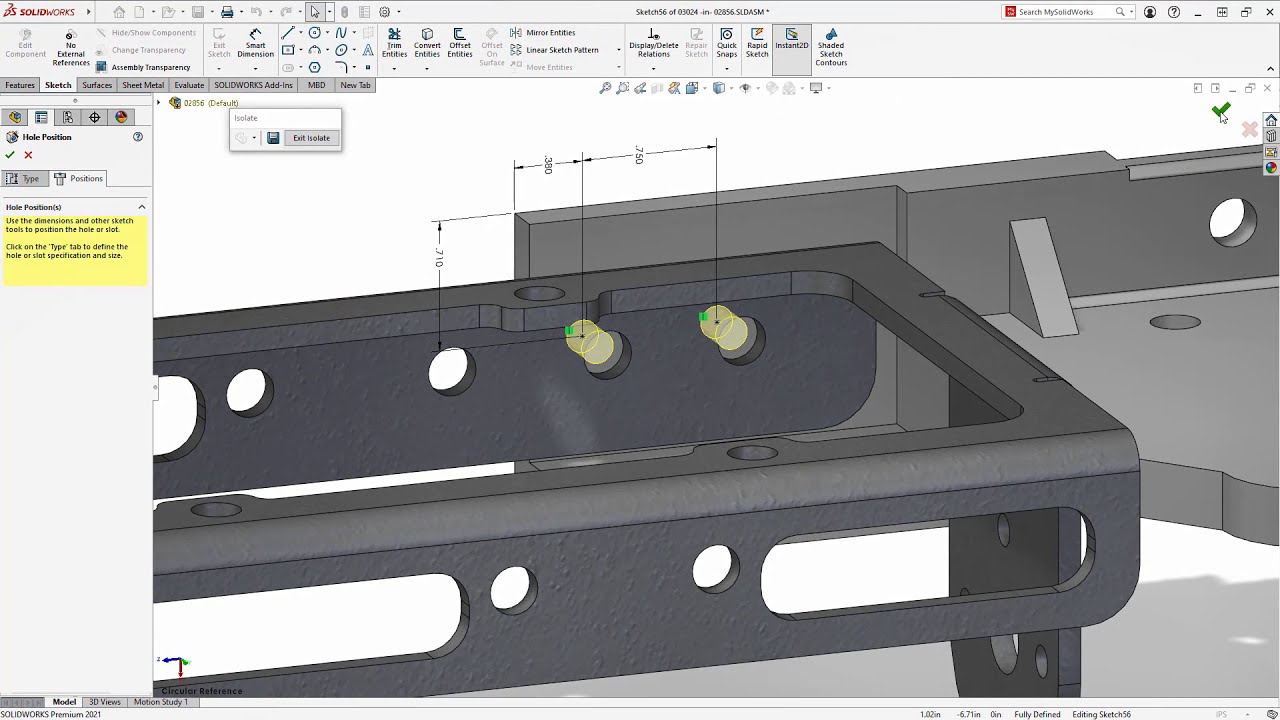Screen dimensions: 1280x720
Task: Confirm sketch with corner green checkmark
Action: pyautogui.click(x=1221, y=110)
